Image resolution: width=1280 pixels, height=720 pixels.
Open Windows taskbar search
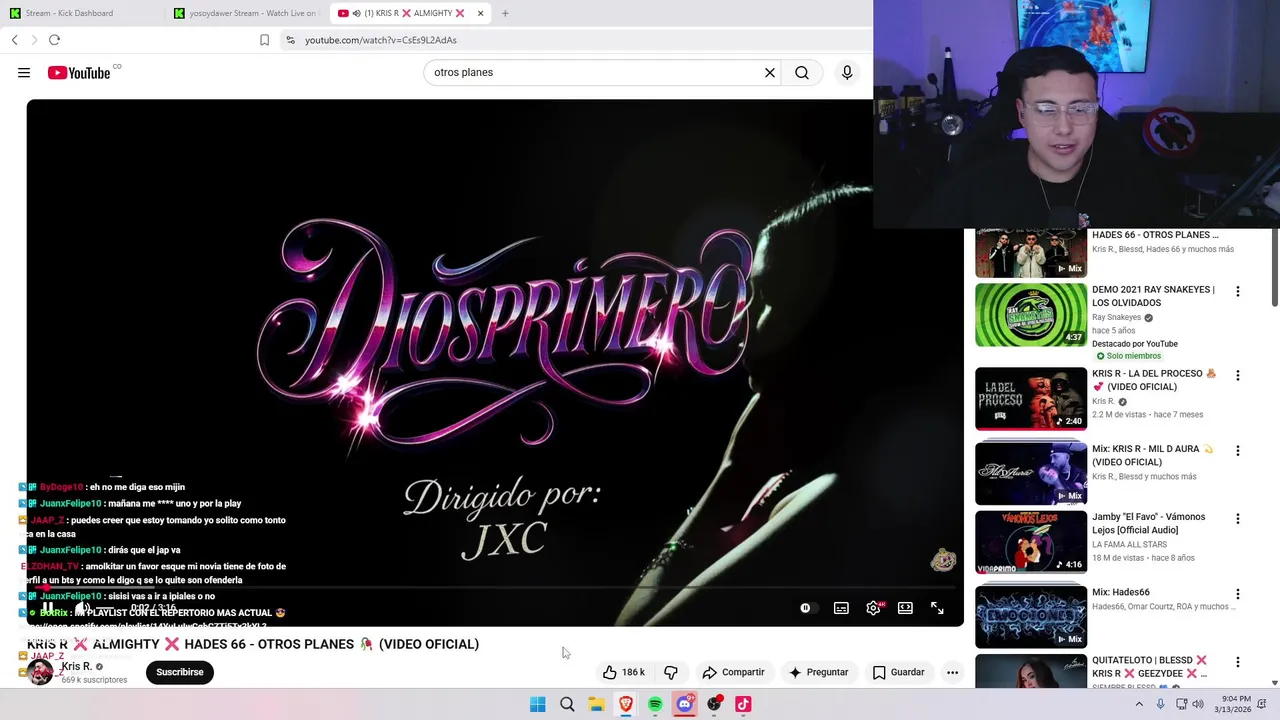pos(567,704)
